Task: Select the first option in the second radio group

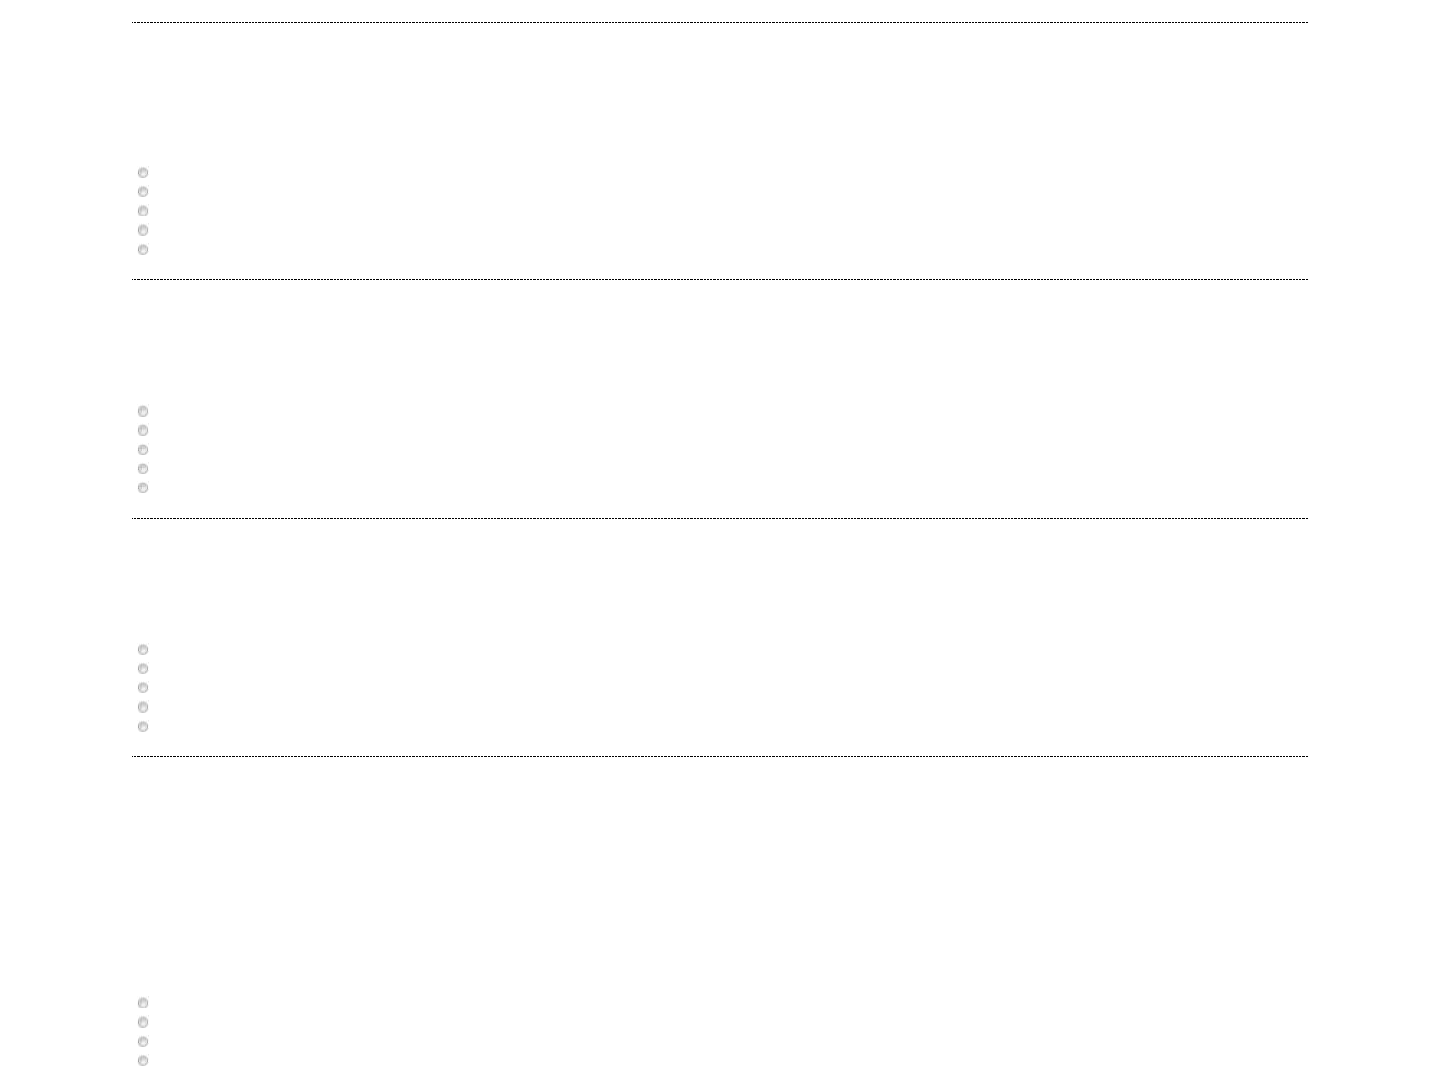Action: pos(143,412)
